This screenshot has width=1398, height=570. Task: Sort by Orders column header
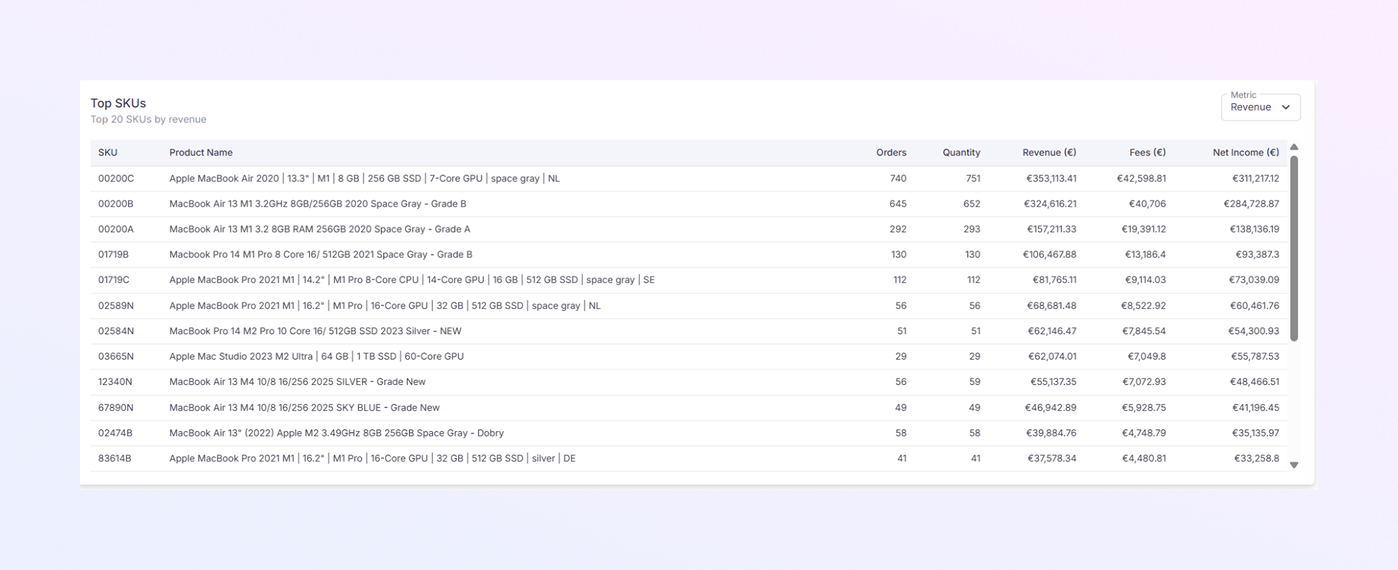click(891, 153)
